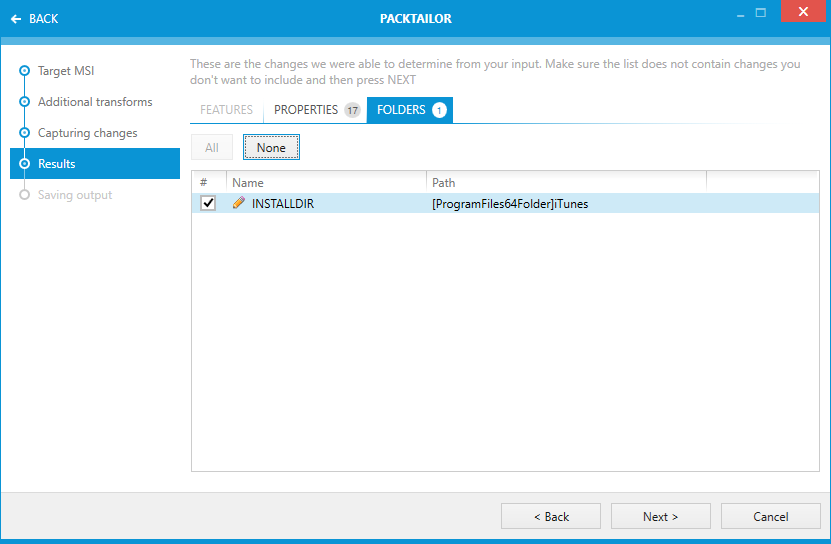Image resolution: width=831 pixels, height=544 pixels.
Task: Click the Folders count badge showing 1
Action: coord(439,110)
